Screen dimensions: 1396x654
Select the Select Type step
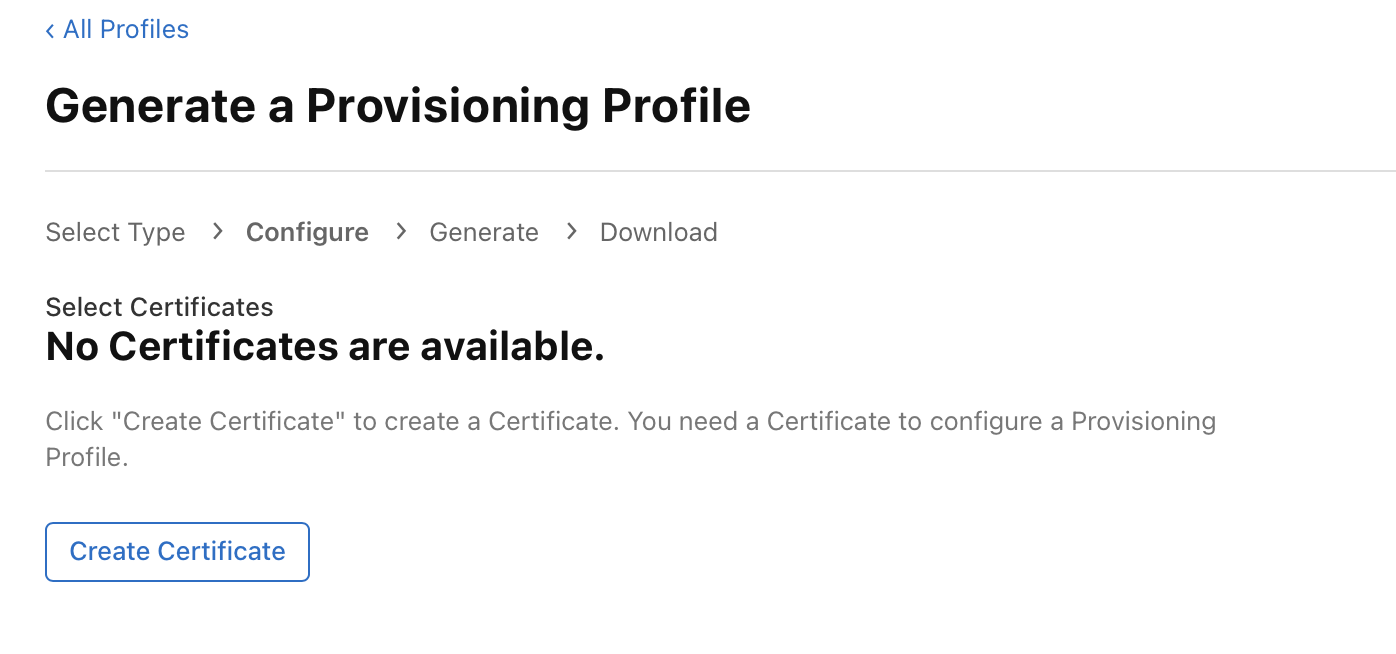click(x=115, y=232)
